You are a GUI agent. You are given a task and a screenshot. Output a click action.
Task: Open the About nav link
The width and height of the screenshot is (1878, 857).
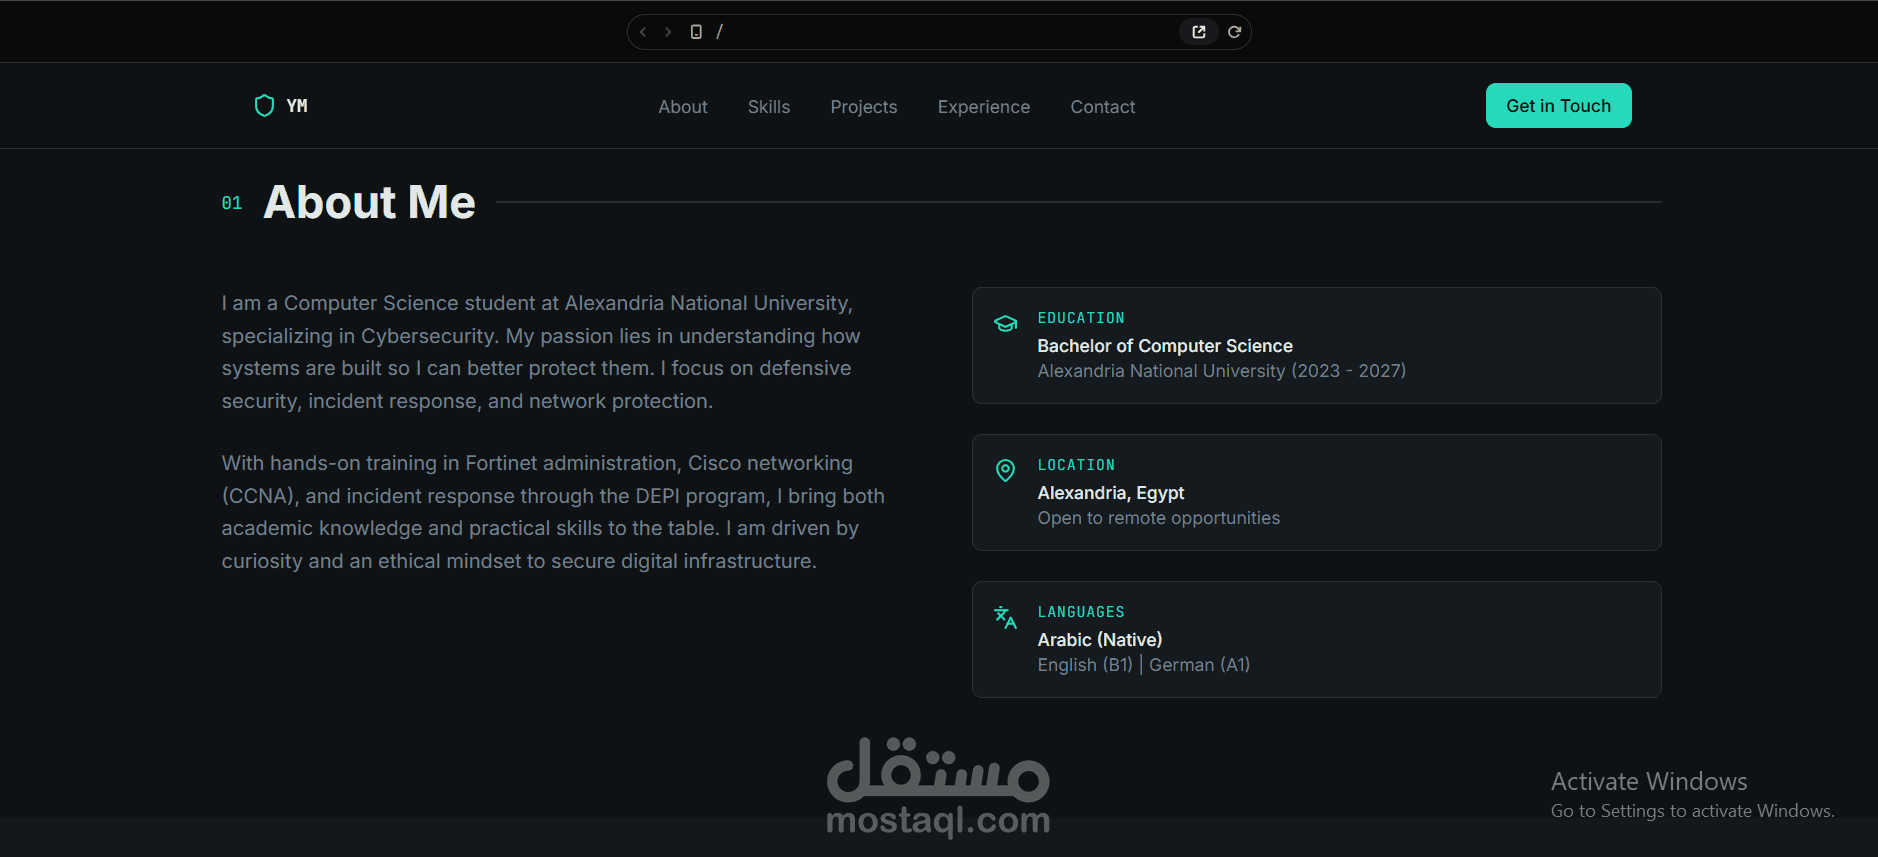pyautogui.click(x=683, y=107)
